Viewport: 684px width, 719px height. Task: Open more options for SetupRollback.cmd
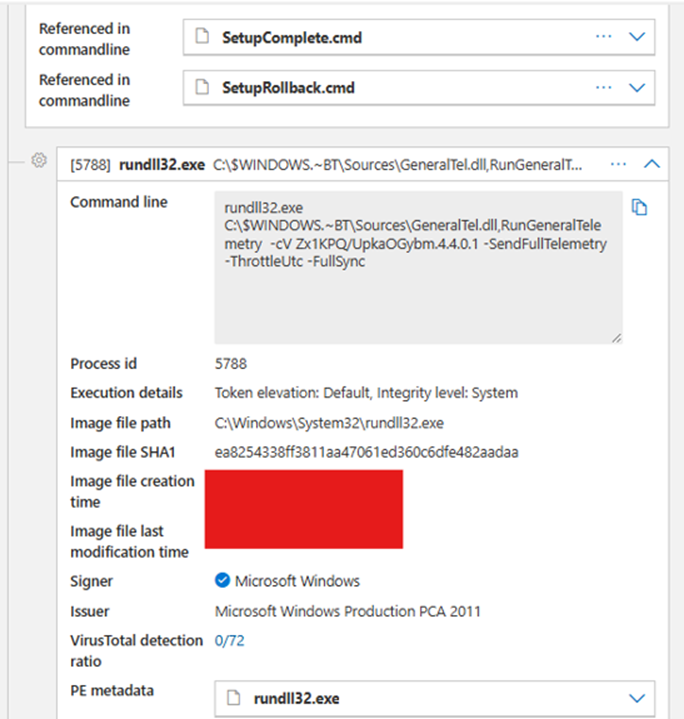603,87
